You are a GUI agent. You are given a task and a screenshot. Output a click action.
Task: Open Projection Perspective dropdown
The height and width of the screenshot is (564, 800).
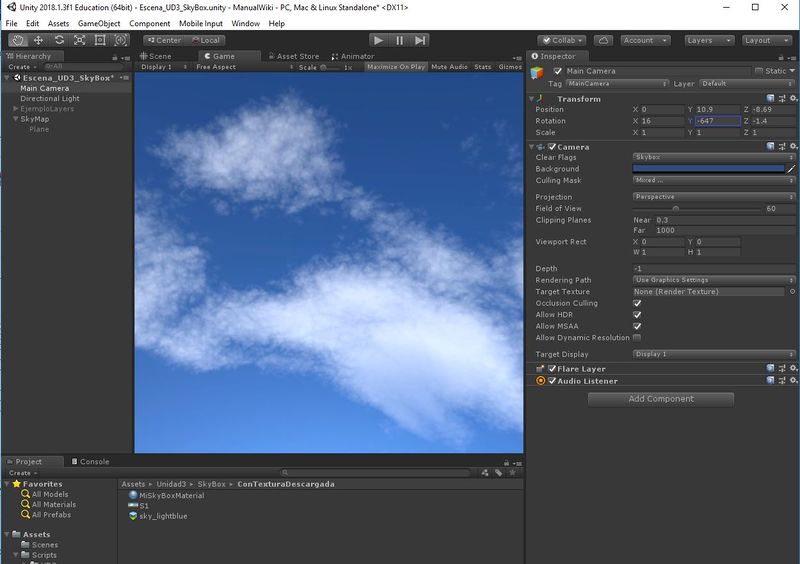coord(714,197)
